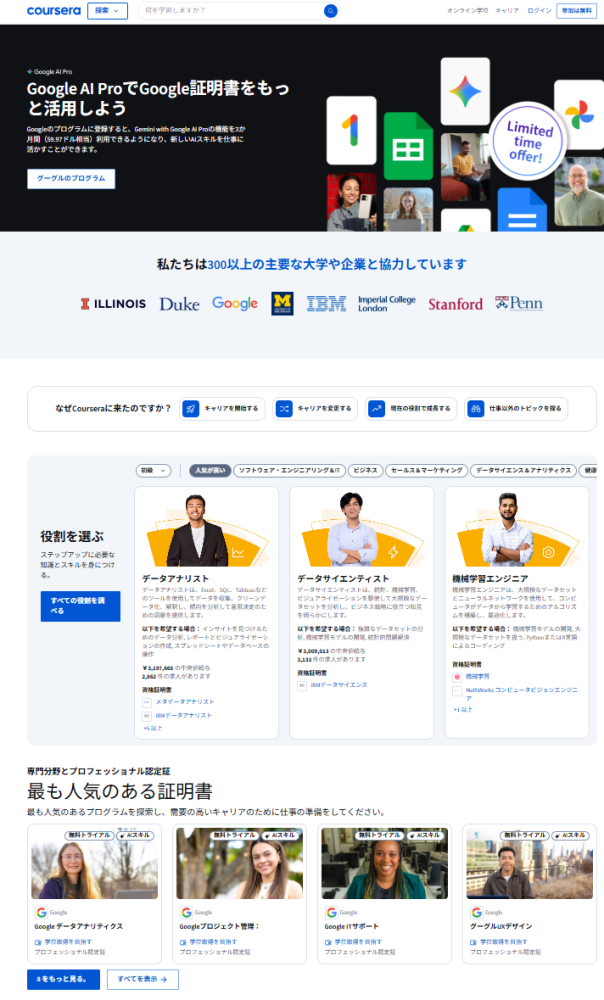Screen dimensions: 604x1000
Task: Click the すべての役割を調べる button
Action: point(80,606)
